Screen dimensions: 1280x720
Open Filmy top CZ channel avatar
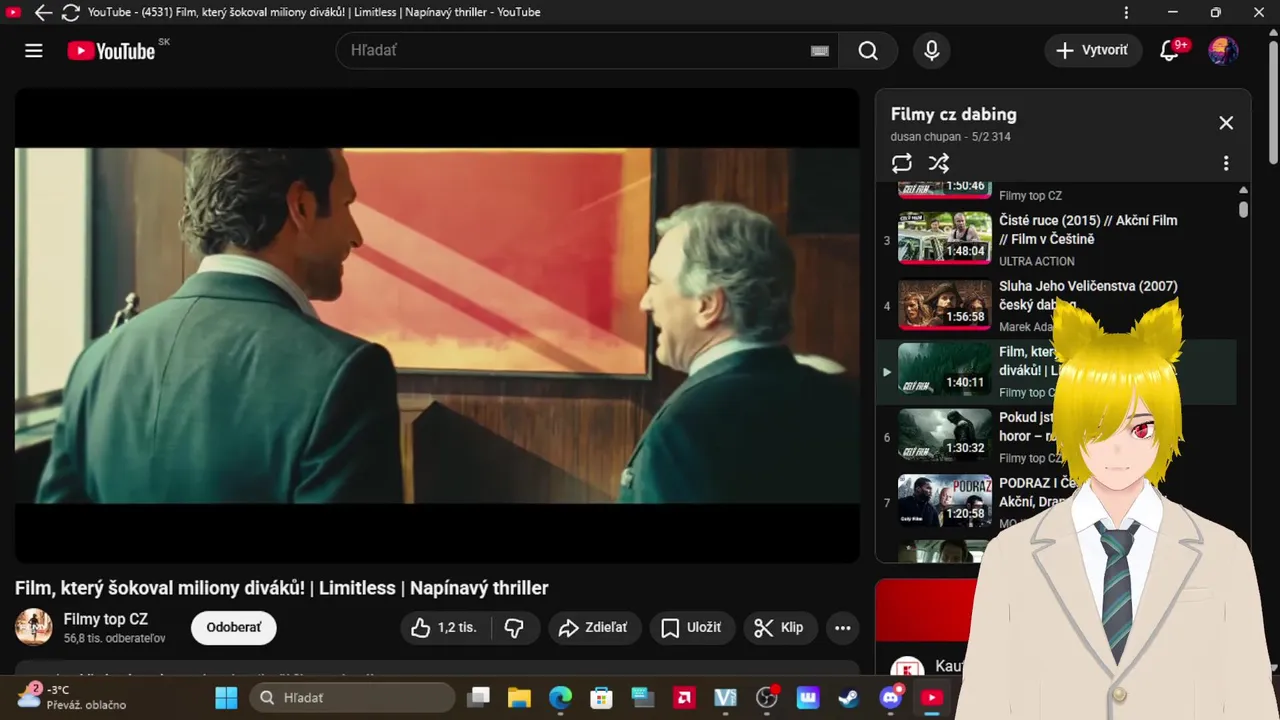(x=34, y=627)
